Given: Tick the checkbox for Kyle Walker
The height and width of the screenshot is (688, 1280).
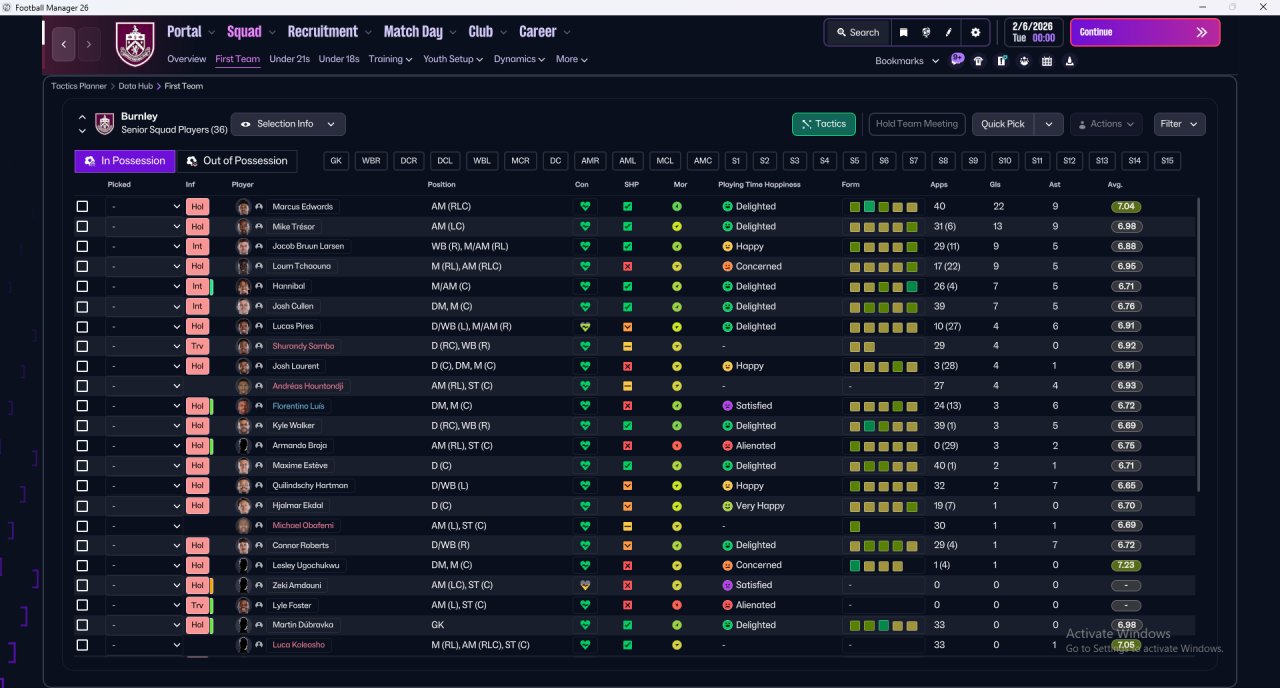Looking at the screenshot, I should click(82, 426).
